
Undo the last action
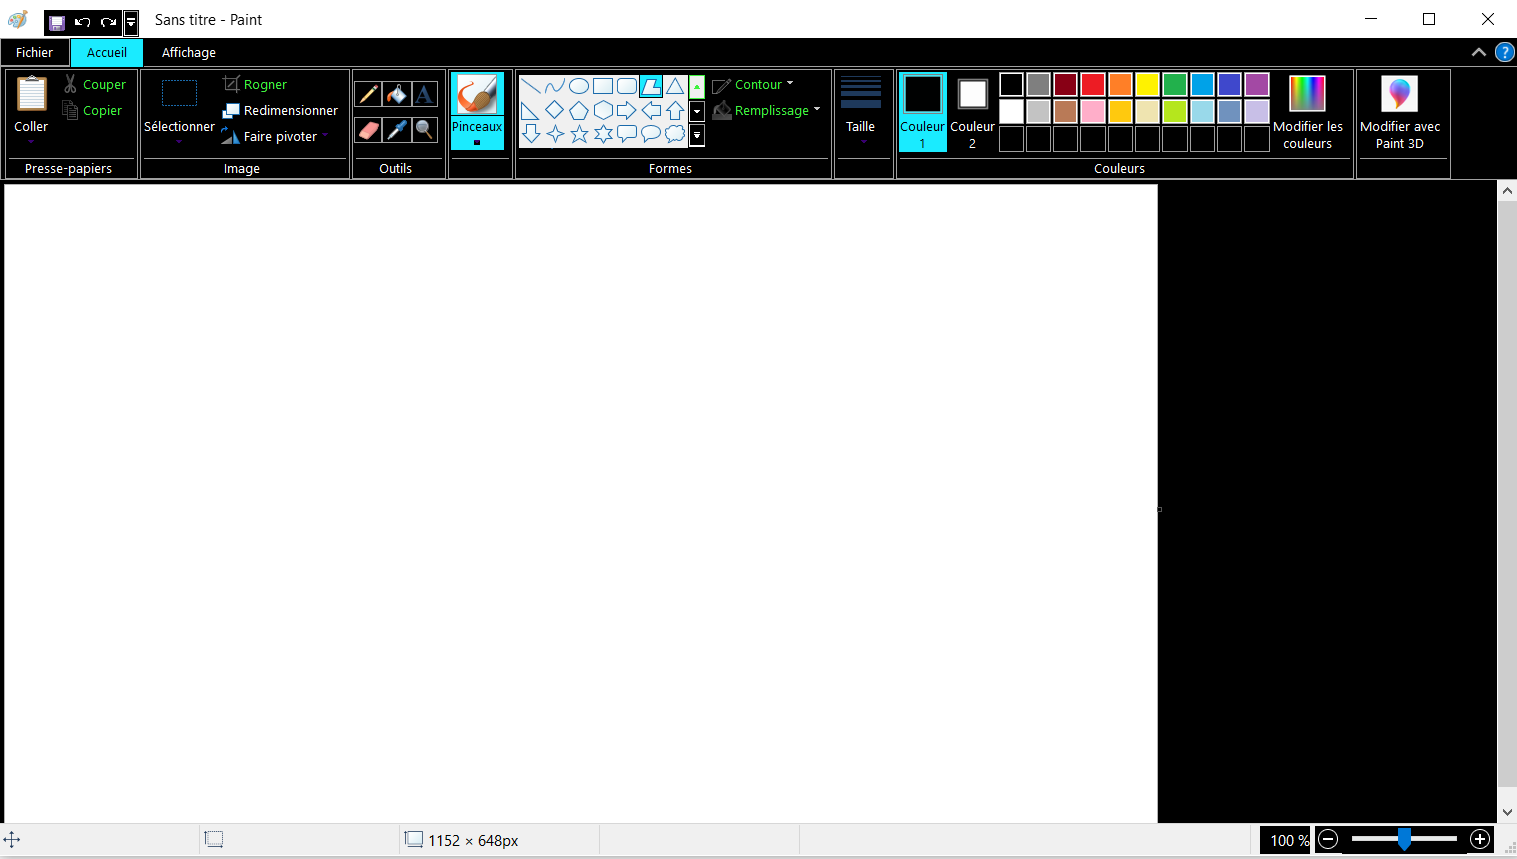click(x=83, y=21)
